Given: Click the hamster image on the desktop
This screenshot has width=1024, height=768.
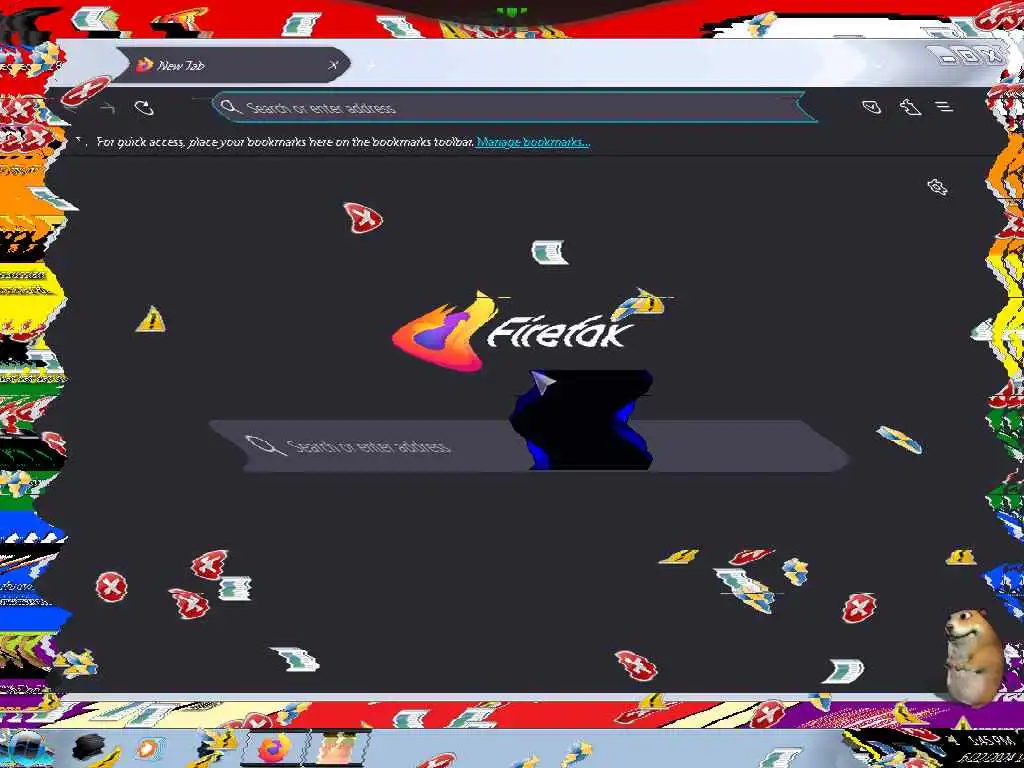Looking at the screenshot, I should [973, 656].
